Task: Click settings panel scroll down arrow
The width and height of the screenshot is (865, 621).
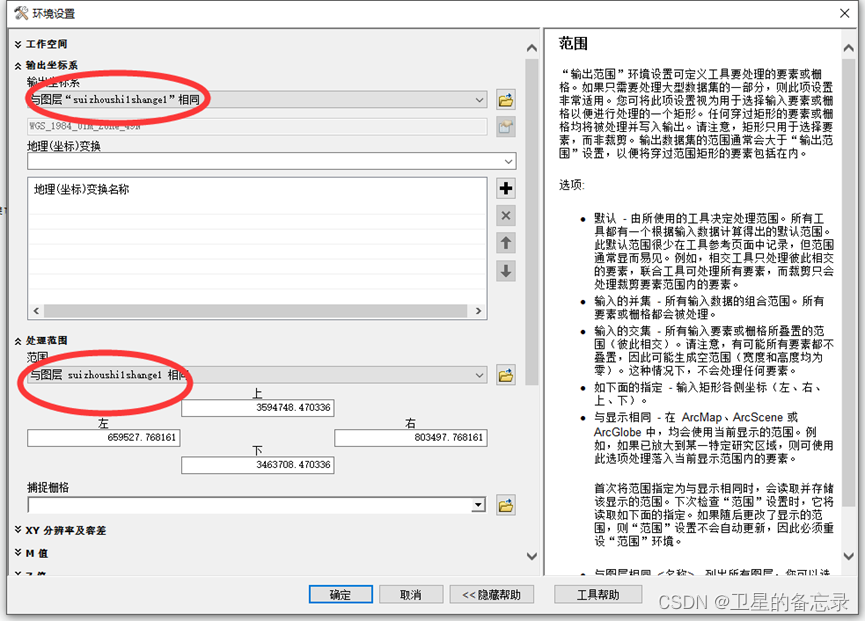Action: pyautogui.click(x=532, y=556)
